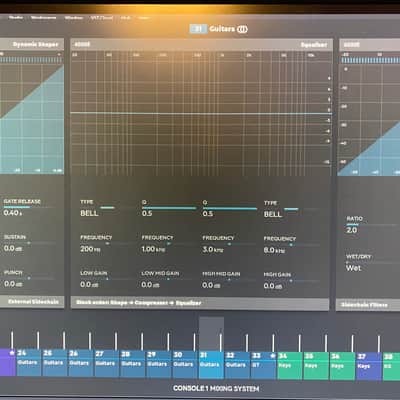Screen dimensions: 400x400
Task: Click the 8.0 kHz Frequency slider
Action: (291, 245)
